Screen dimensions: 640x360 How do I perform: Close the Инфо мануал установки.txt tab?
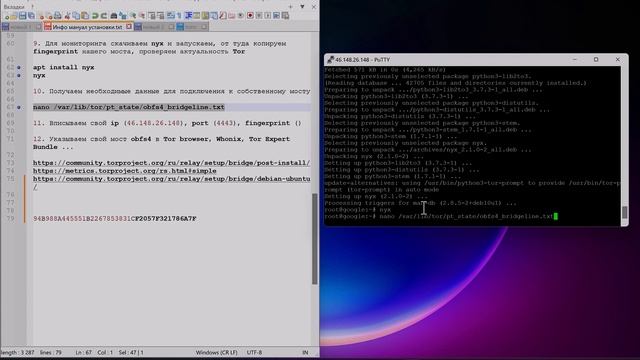129,27
